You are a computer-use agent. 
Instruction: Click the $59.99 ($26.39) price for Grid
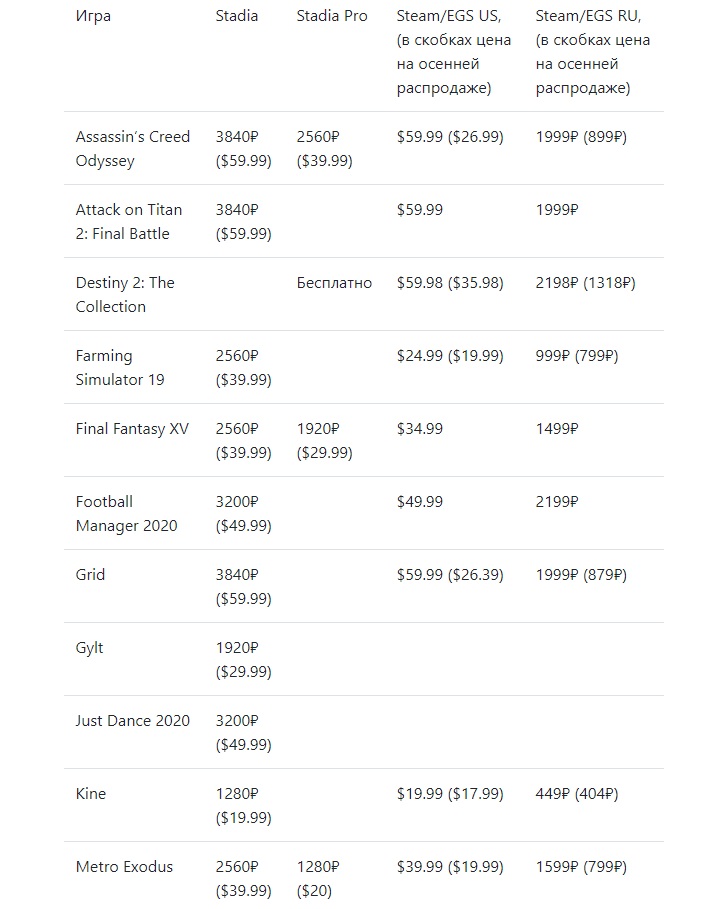click(x=450, y=575)
